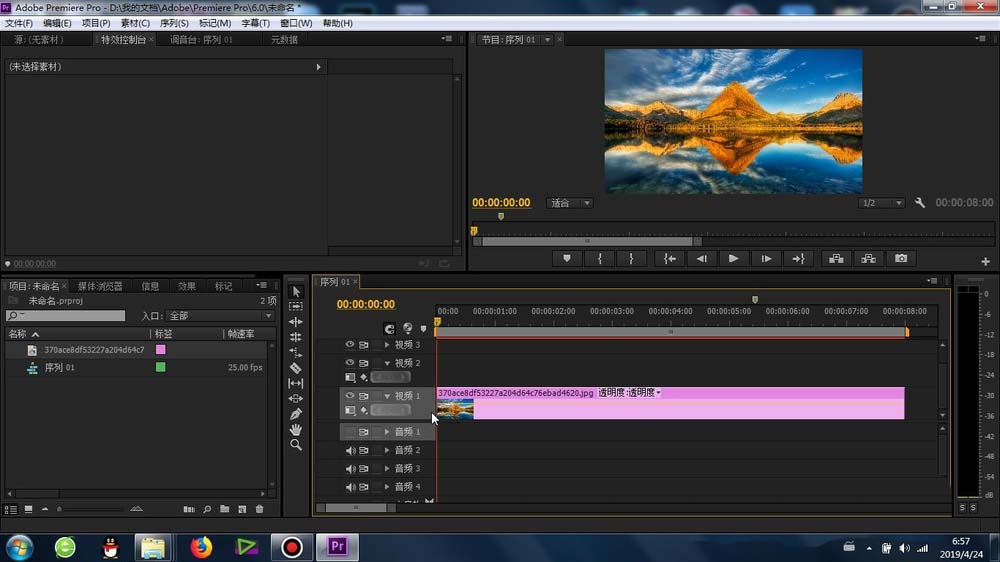
Task: Collapse the 视频 1 track
Action: tap(387, 396)
